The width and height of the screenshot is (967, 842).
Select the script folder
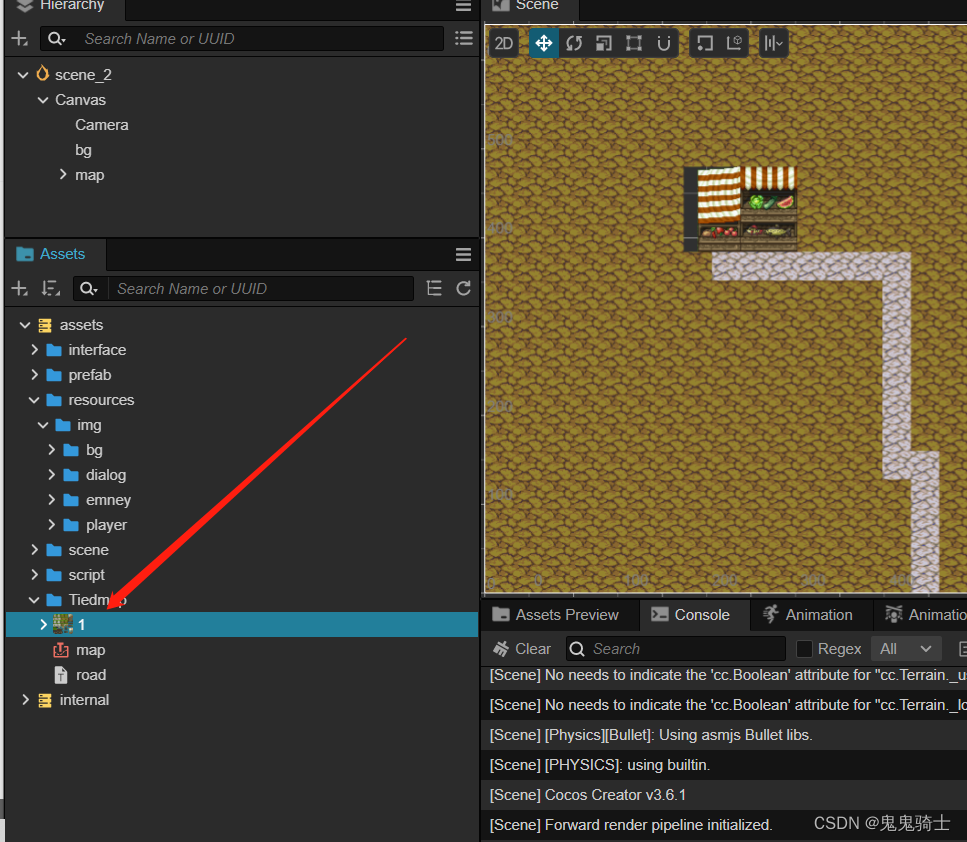coord(86,575)
